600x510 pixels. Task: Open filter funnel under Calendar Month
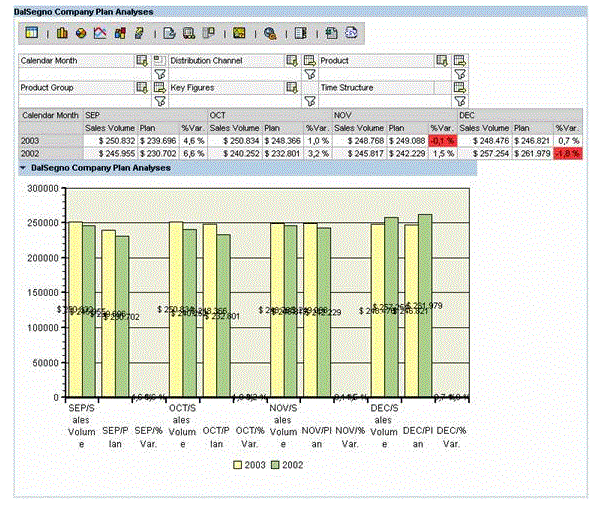158,74
